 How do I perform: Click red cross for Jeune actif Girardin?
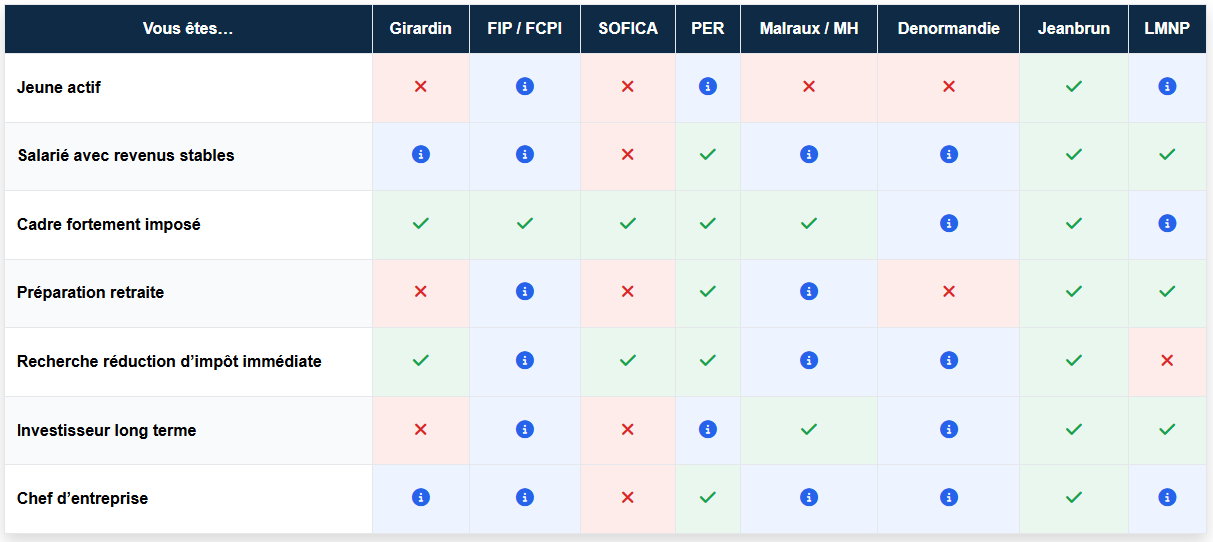pos(421,87)
